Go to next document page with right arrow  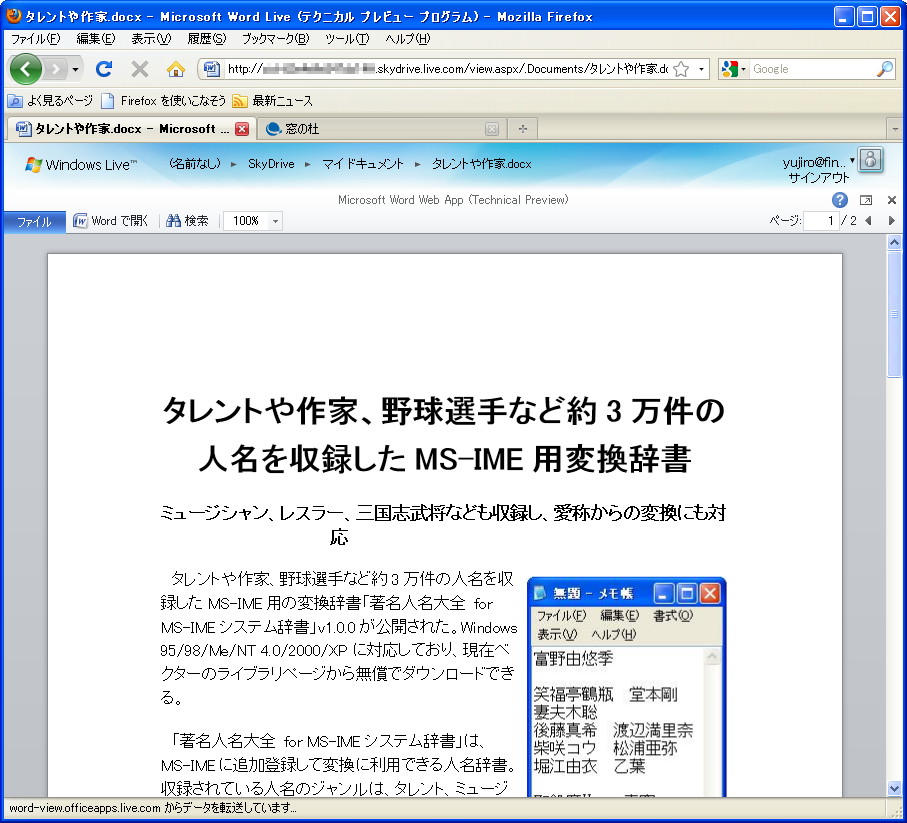[890, 221]
